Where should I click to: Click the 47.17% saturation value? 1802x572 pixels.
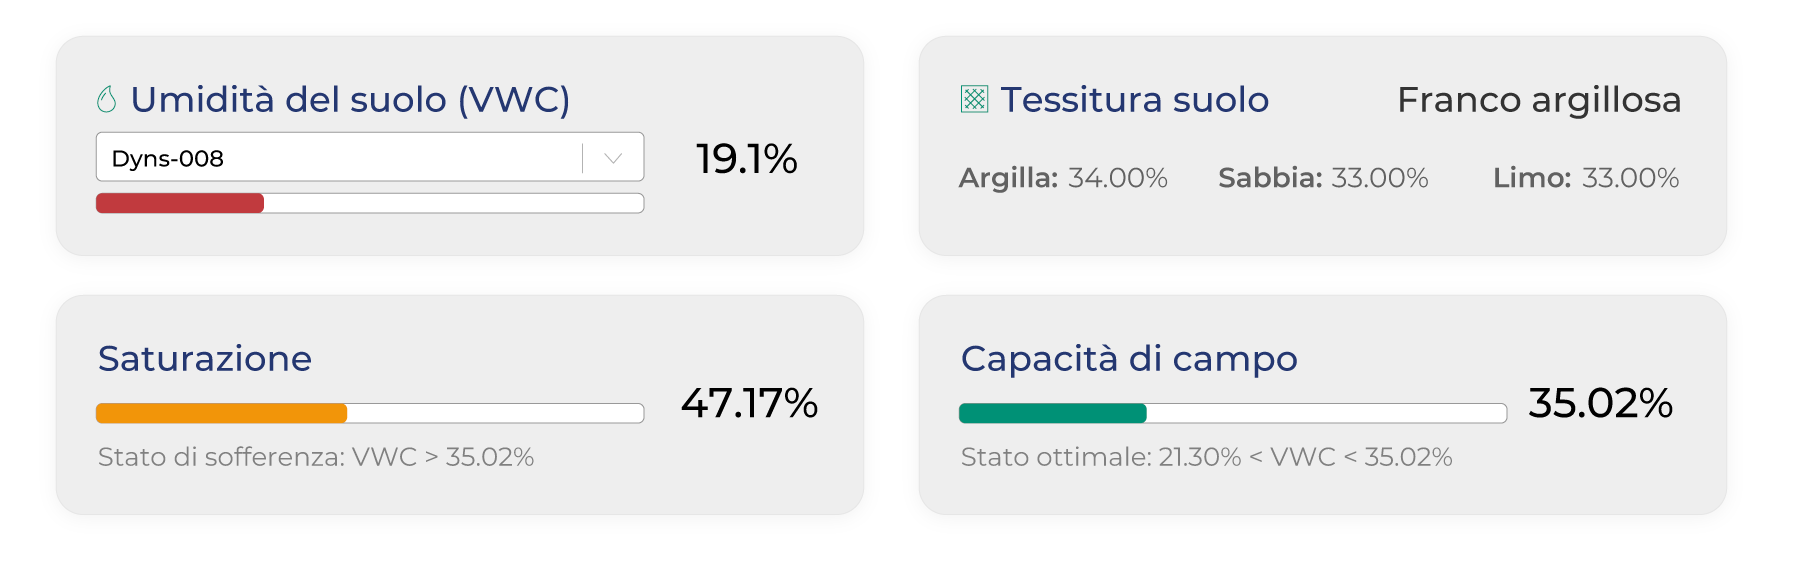pyautogui.click(x=749, y=403)
